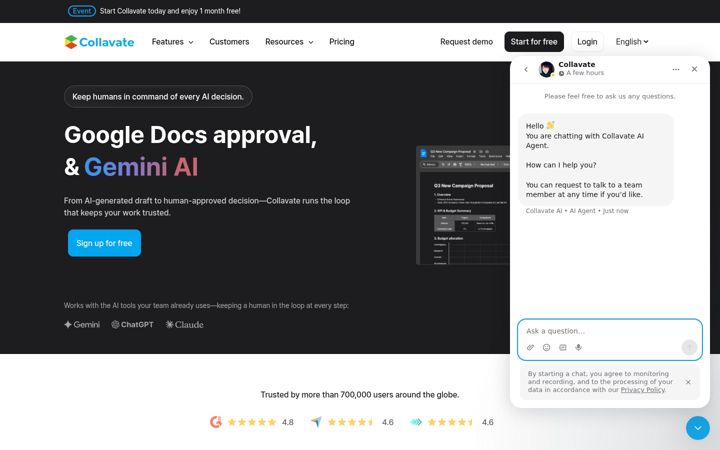The height and width of the screenshot is (450, 720).
Task: Click Request demo link
Action: (x=467, y=42)
